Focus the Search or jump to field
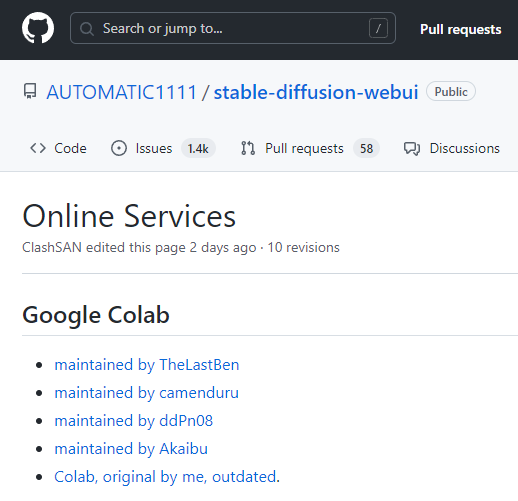The image size is (518, 501). point(233,28)
